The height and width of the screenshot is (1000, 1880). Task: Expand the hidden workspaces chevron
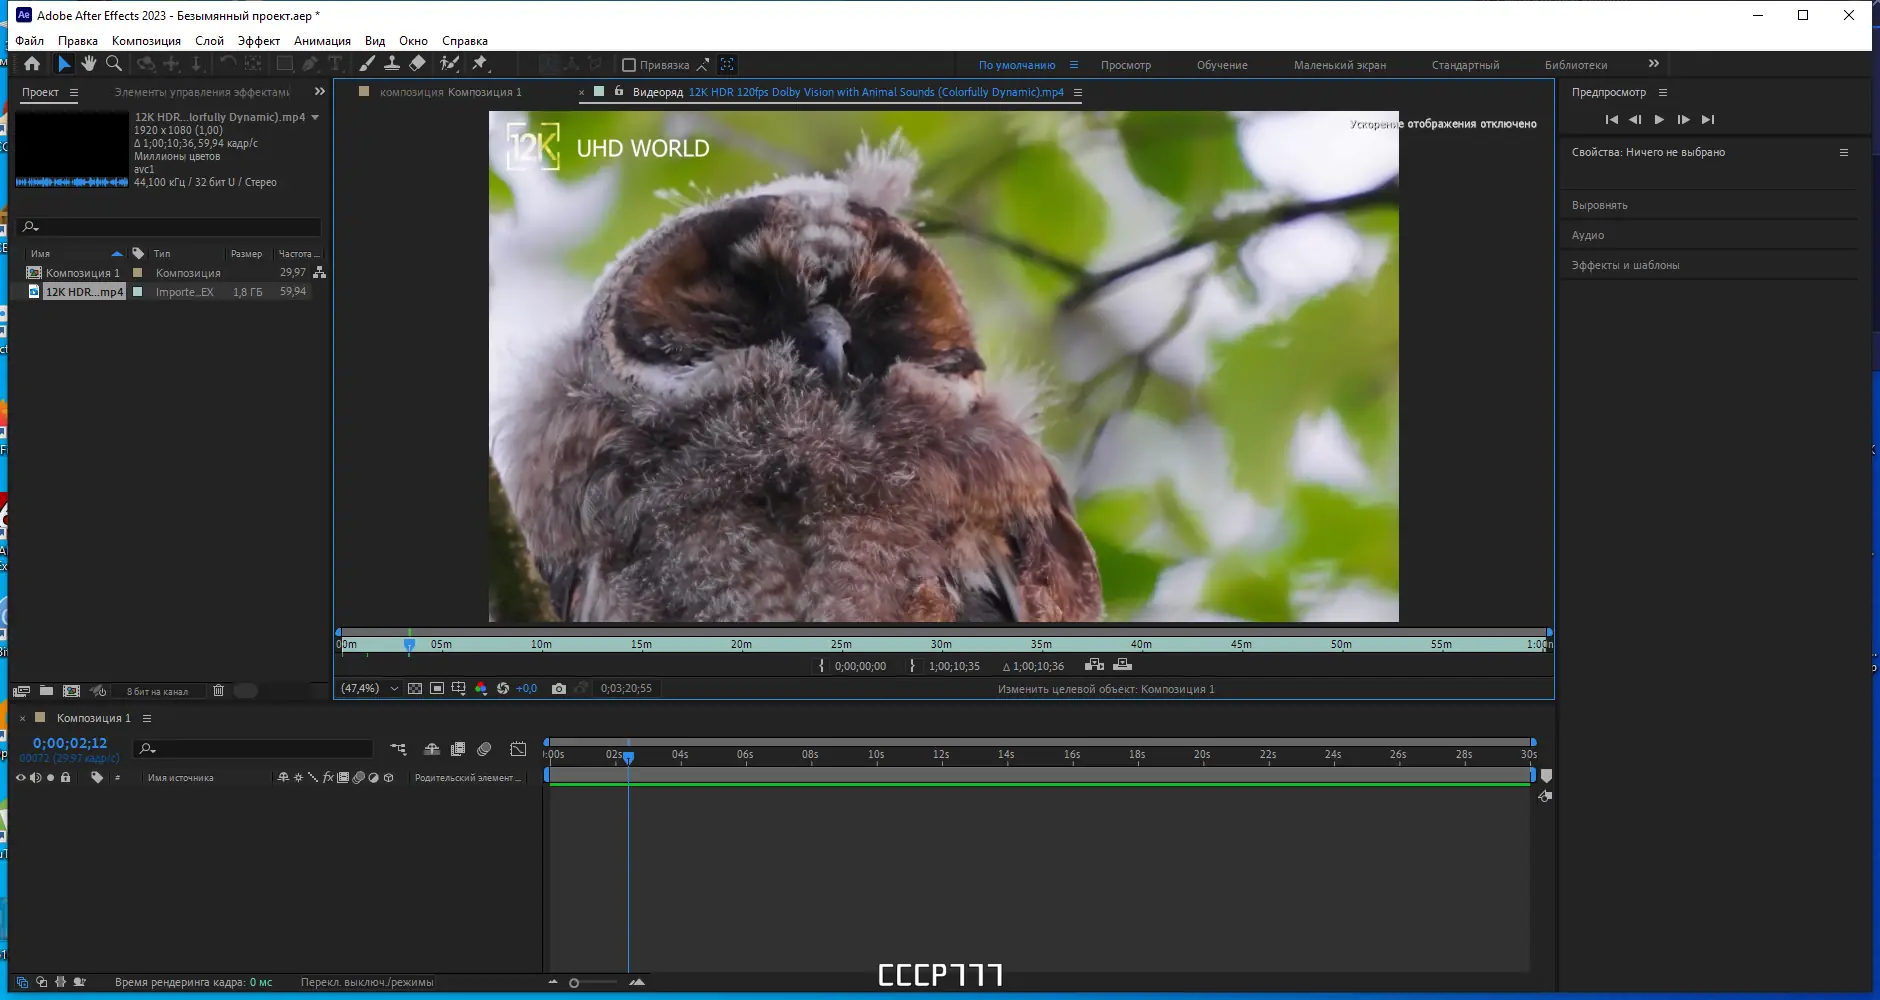pyautogui.click(x=1654, y=64)
